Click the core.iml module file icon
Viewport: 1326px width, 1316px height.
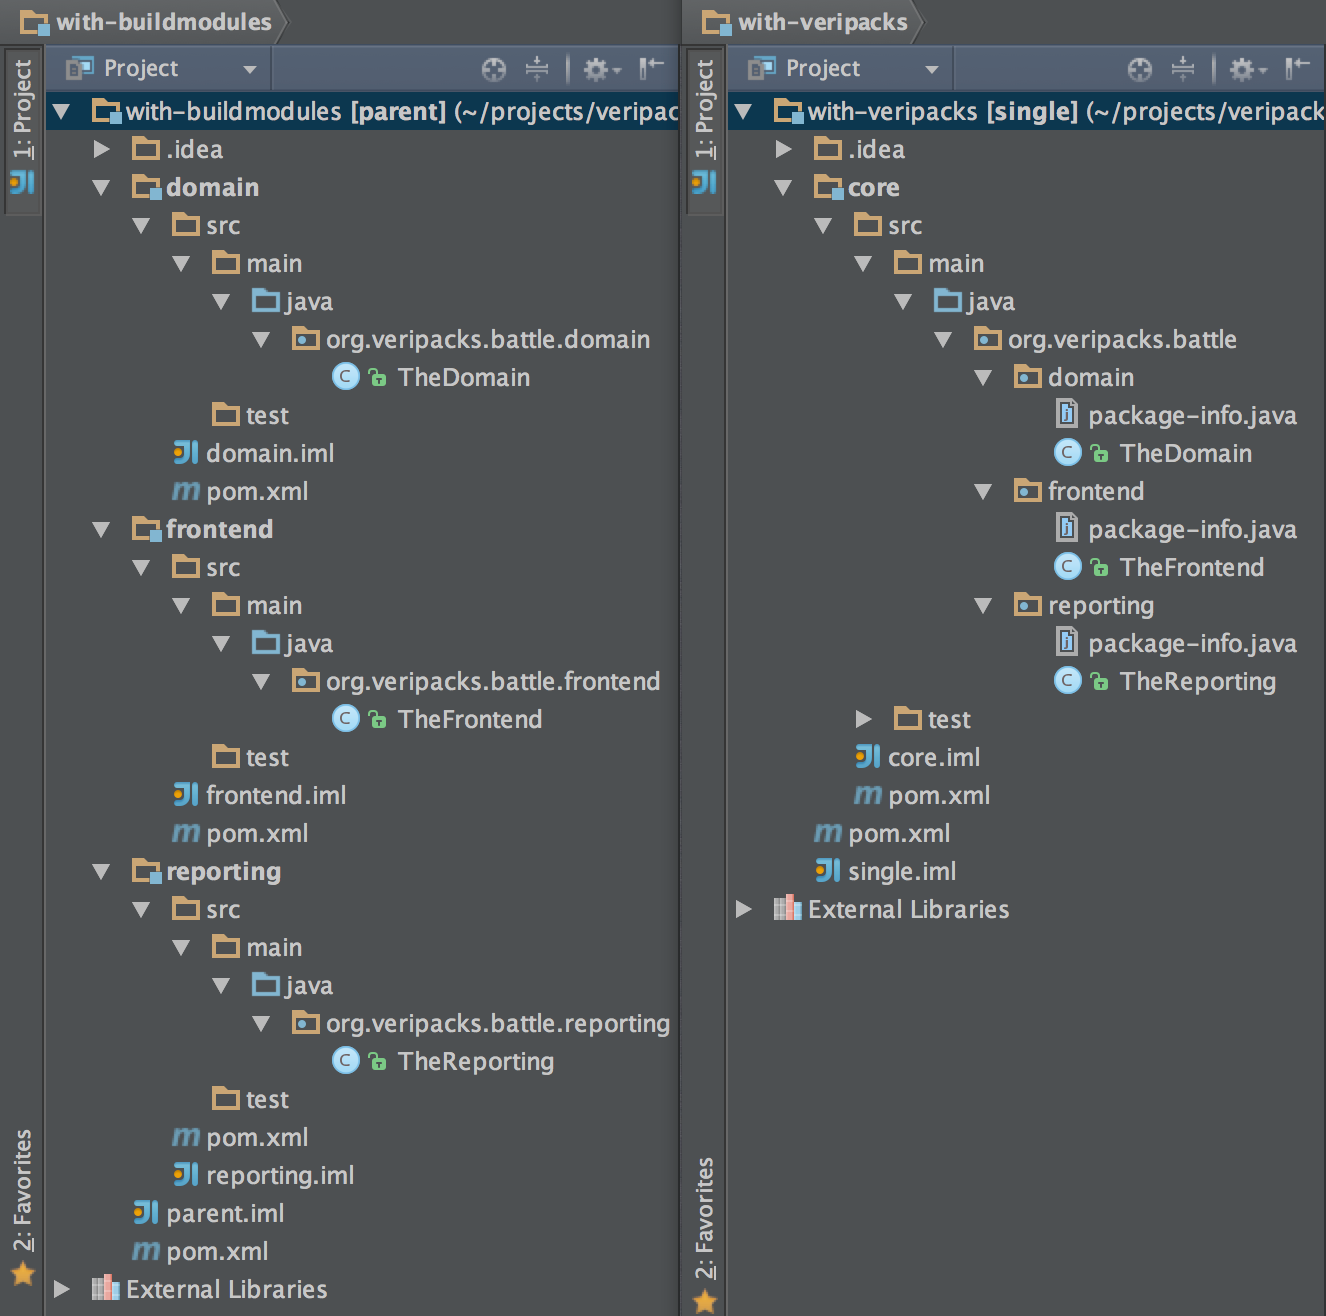[x=867, y=757]
